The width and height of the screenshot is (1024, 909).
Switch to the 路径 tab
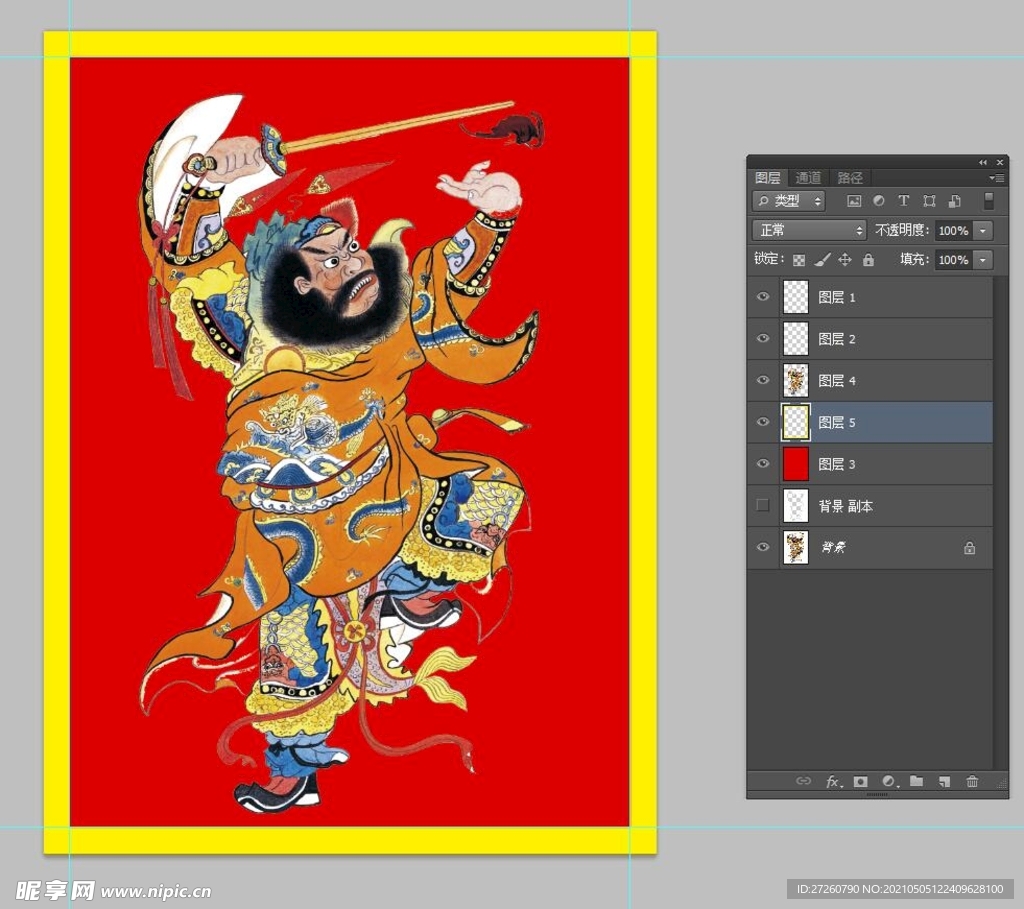tap(850, 178)
